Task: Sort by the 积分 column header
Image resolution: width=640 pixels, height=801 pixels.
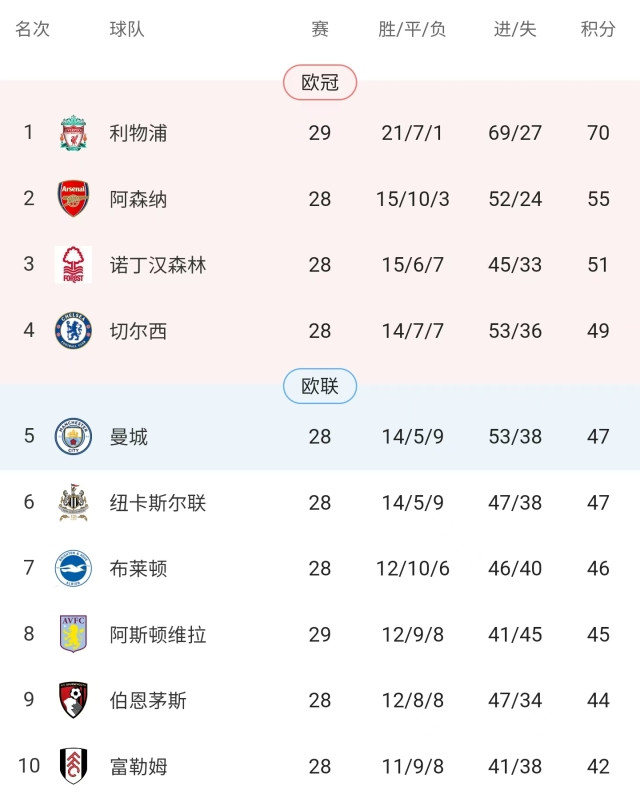Action: [598, 29]
